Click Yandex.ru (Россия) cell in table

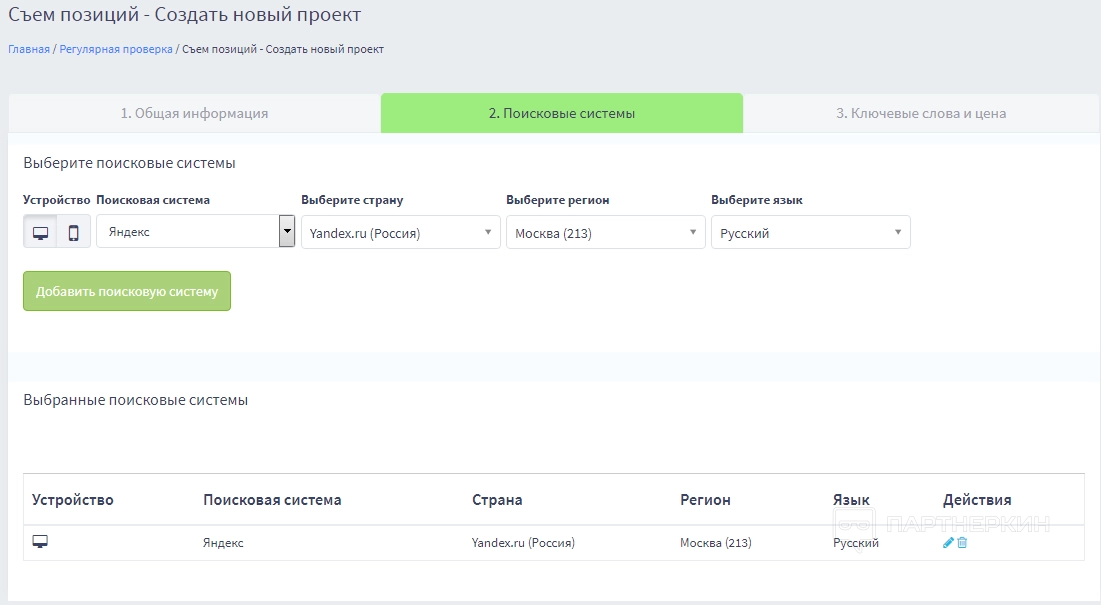pos(523,543)
